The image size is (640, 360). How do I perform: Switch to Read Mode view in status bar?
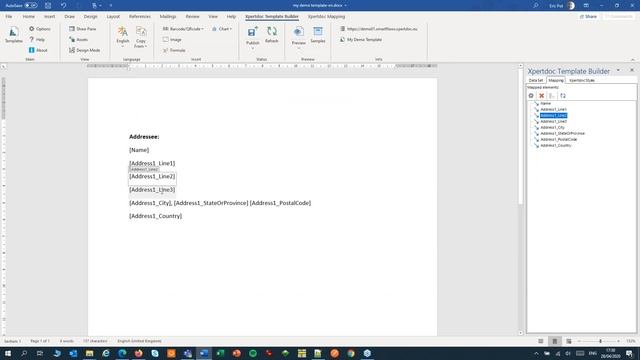[x=541, y=341]
